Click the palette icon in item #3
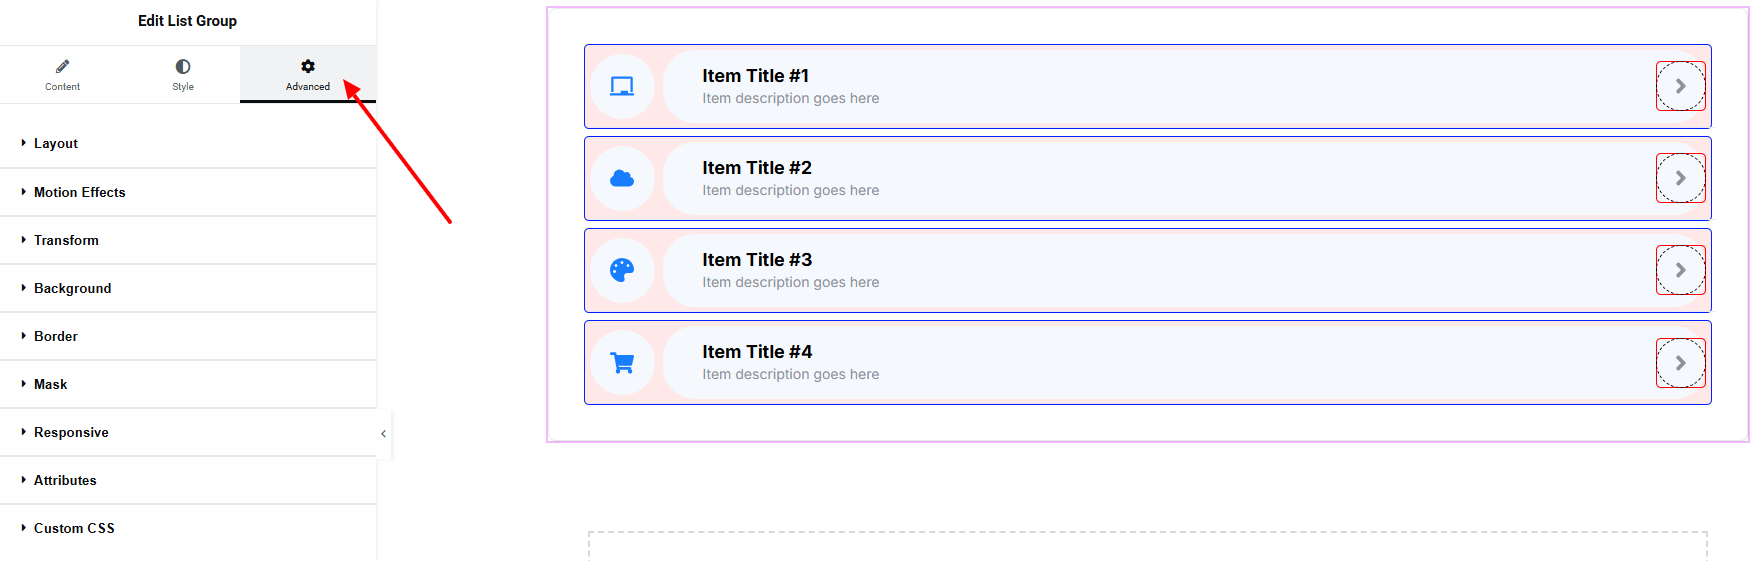The height and width of the screenshot is (561, 1759). (622, 270)
